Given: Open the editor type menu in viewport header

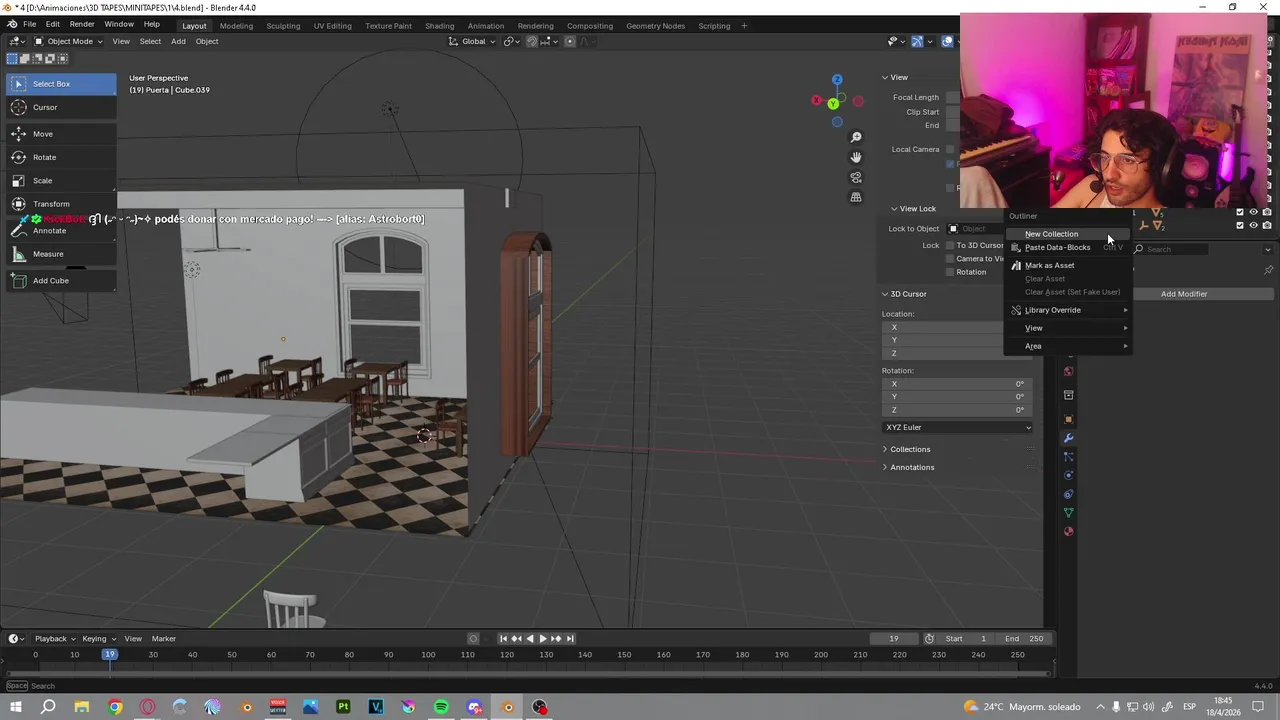Looking at the screenshot, I should 16,41.
